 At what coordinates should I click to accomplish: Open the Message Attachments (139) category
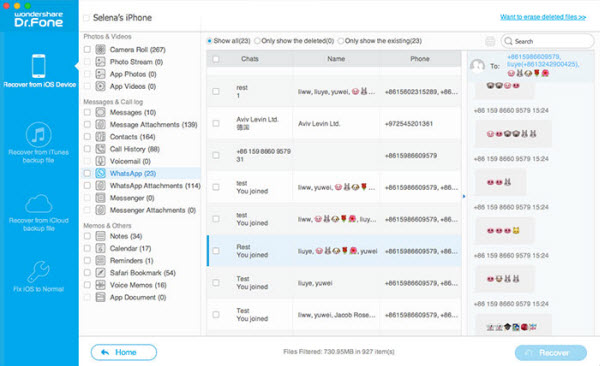153,124
